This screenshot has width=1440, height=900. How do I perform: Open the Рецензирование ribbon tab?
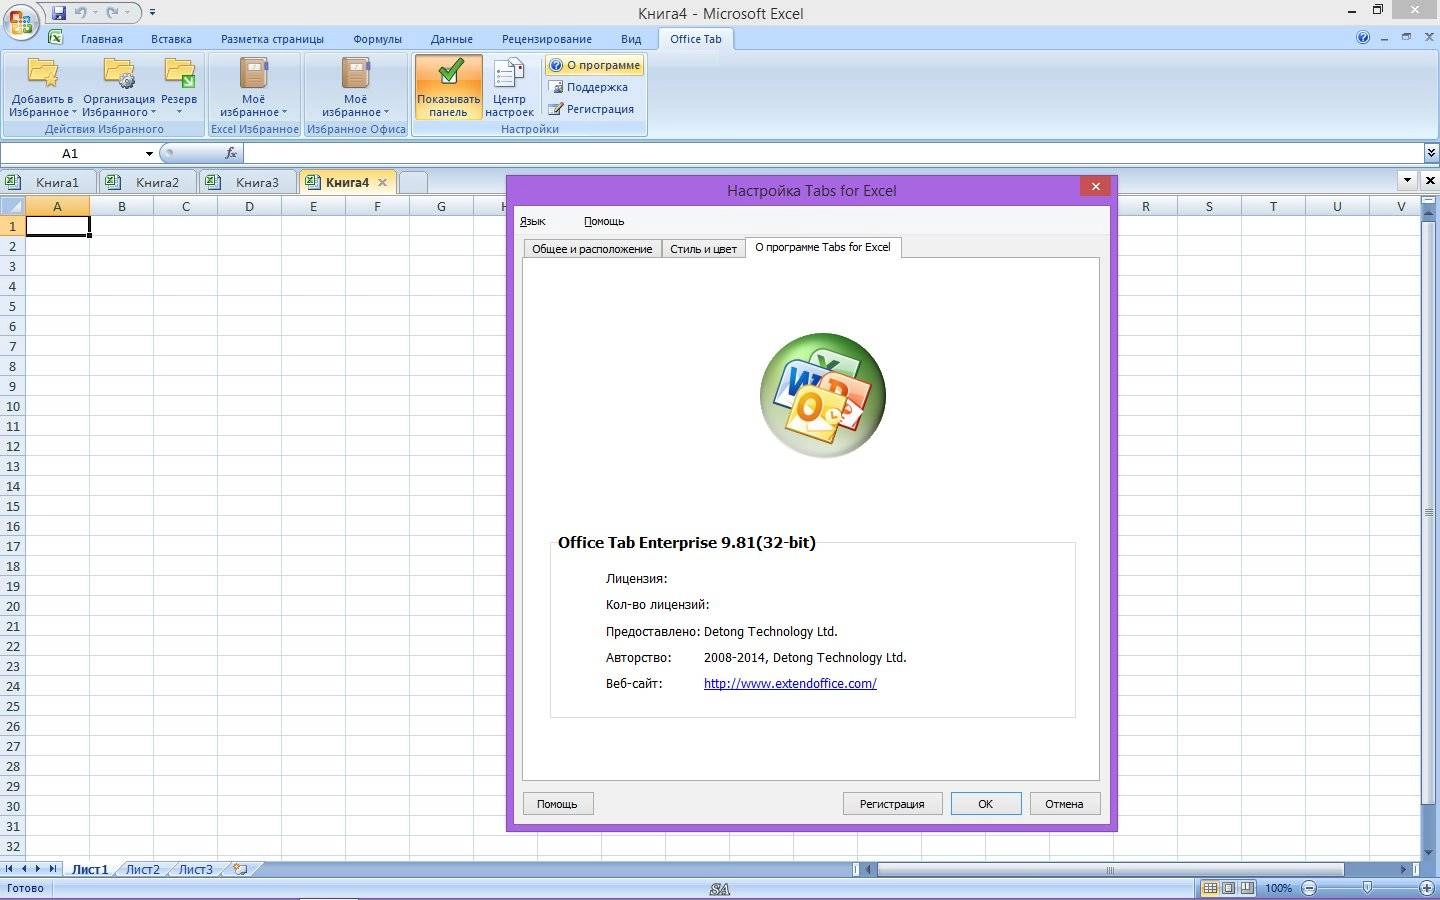pyautogui.click(x=547, y=39)
